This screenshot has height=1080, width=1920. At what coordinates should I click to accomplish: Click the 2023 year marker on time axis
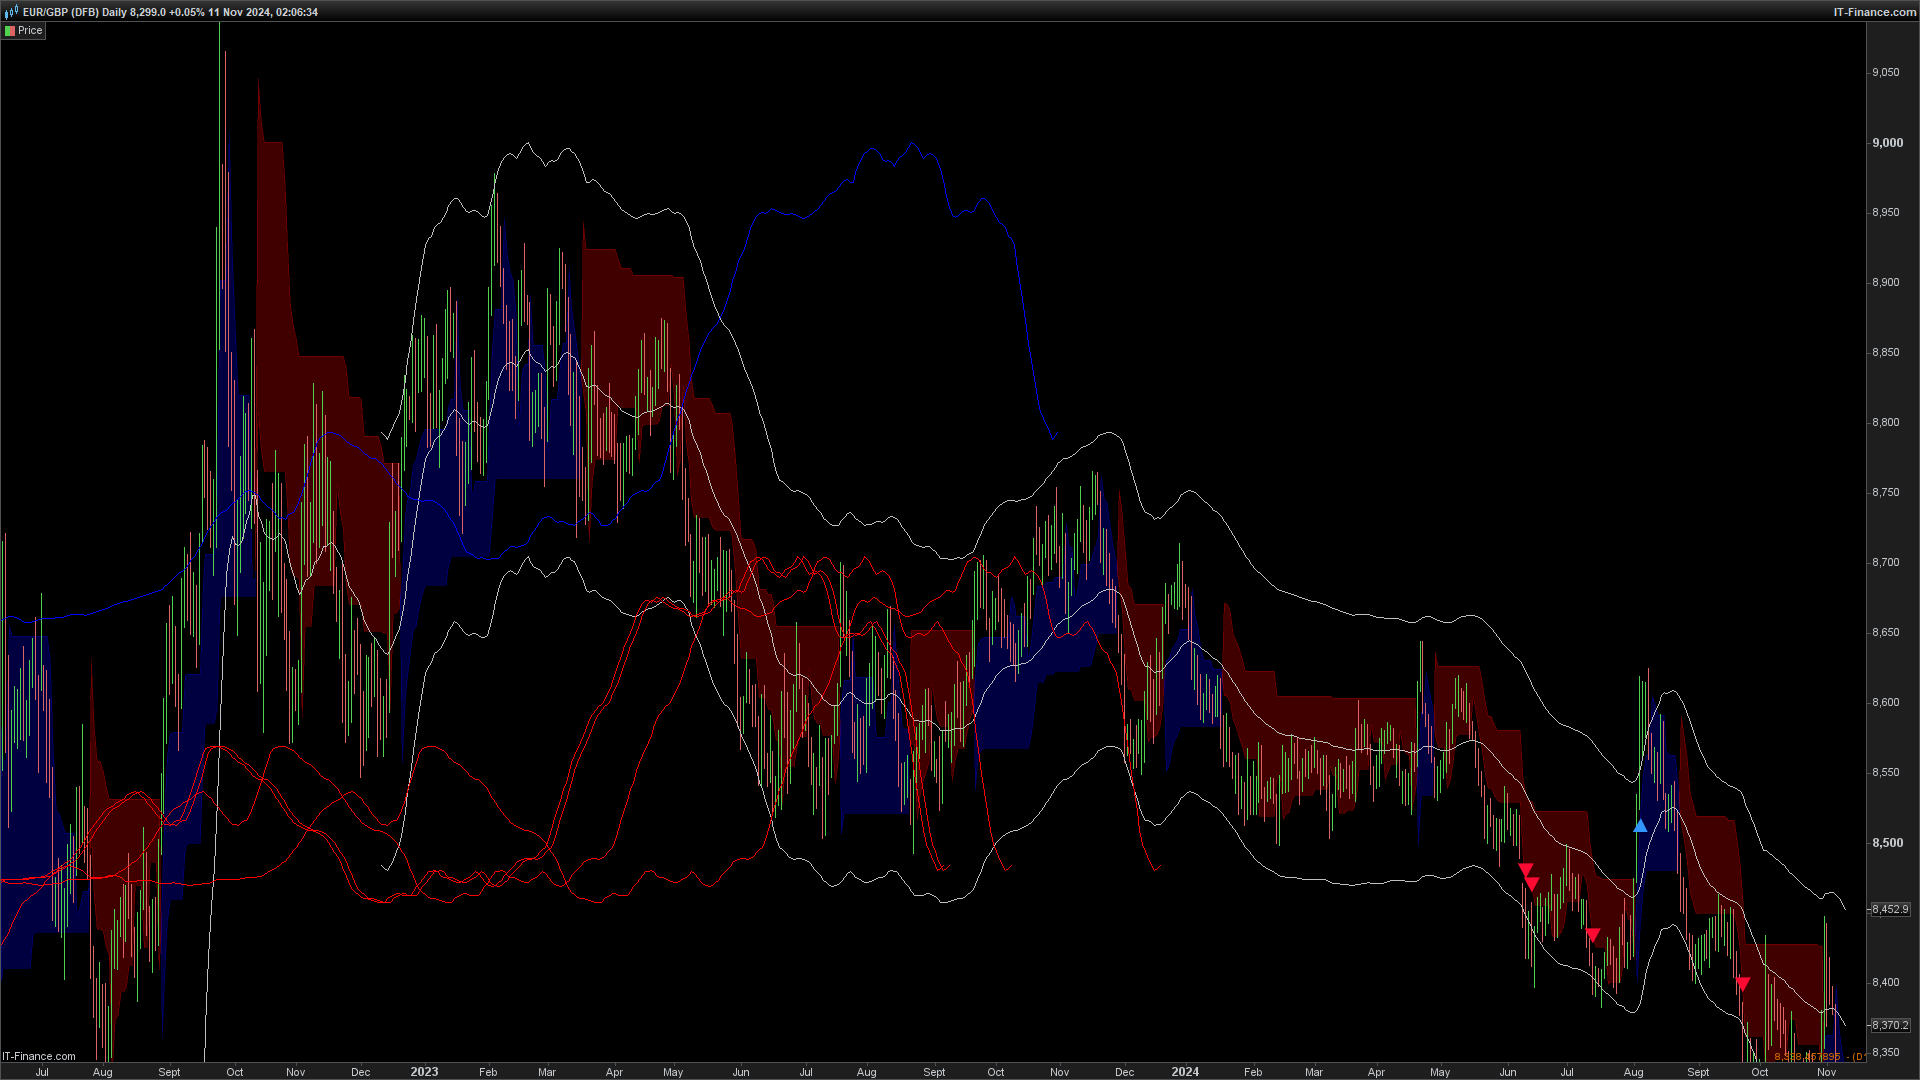424,1072
